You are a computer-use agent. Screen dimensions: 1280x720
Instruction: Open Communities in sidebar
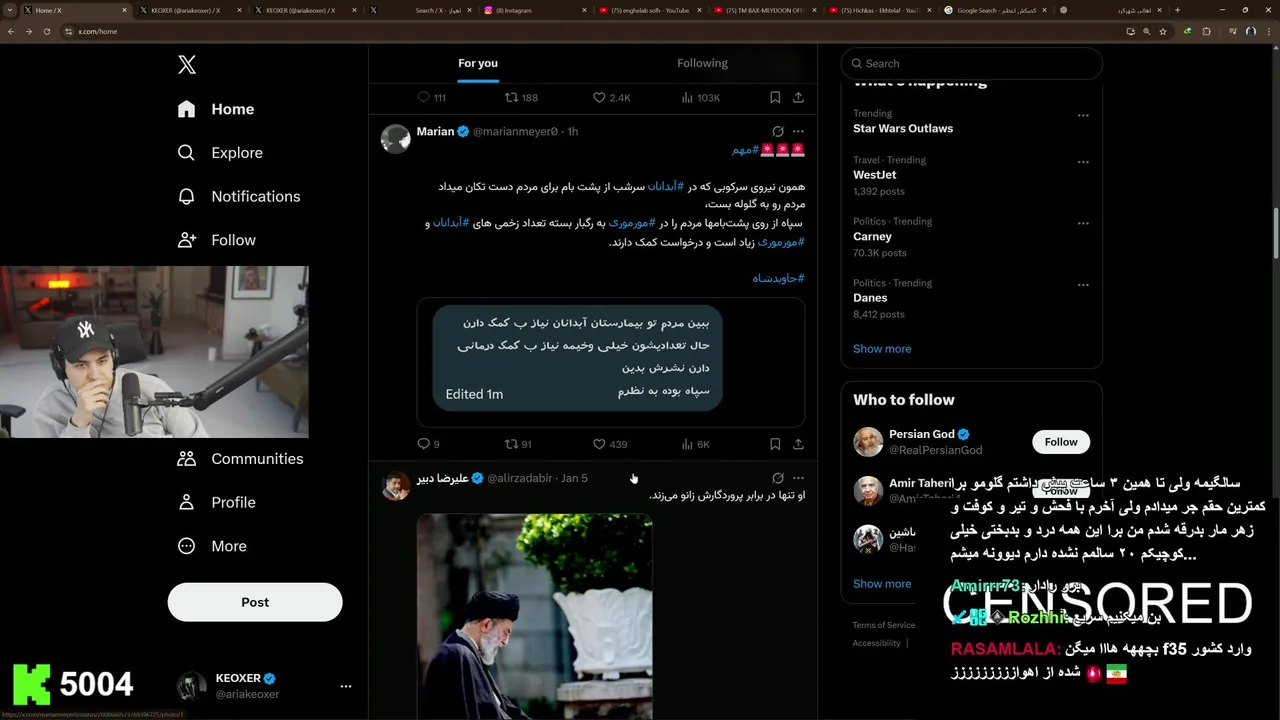(x=239, y=459)
